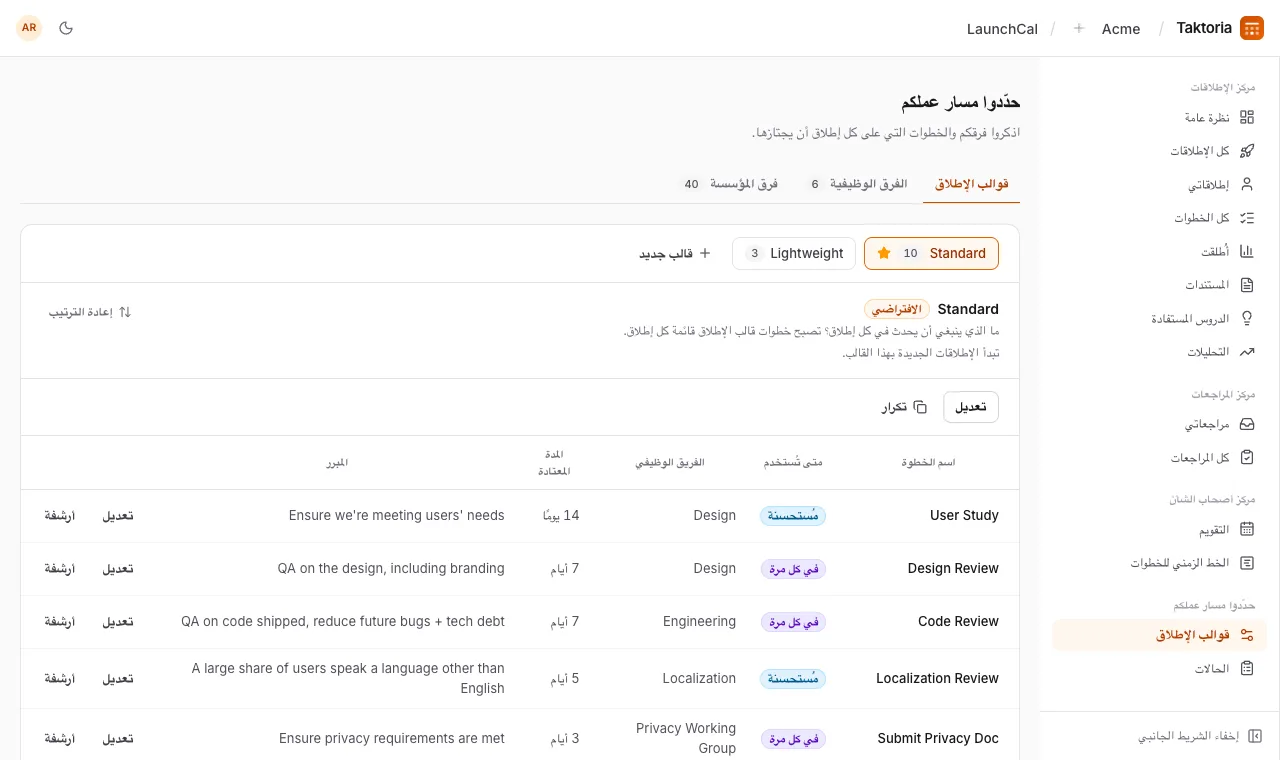Collapse sidebar via إخفاء الشريط الجانبي
Image resolution: width=1280 pixels, height=760 pixels.
click(1200, 736)
